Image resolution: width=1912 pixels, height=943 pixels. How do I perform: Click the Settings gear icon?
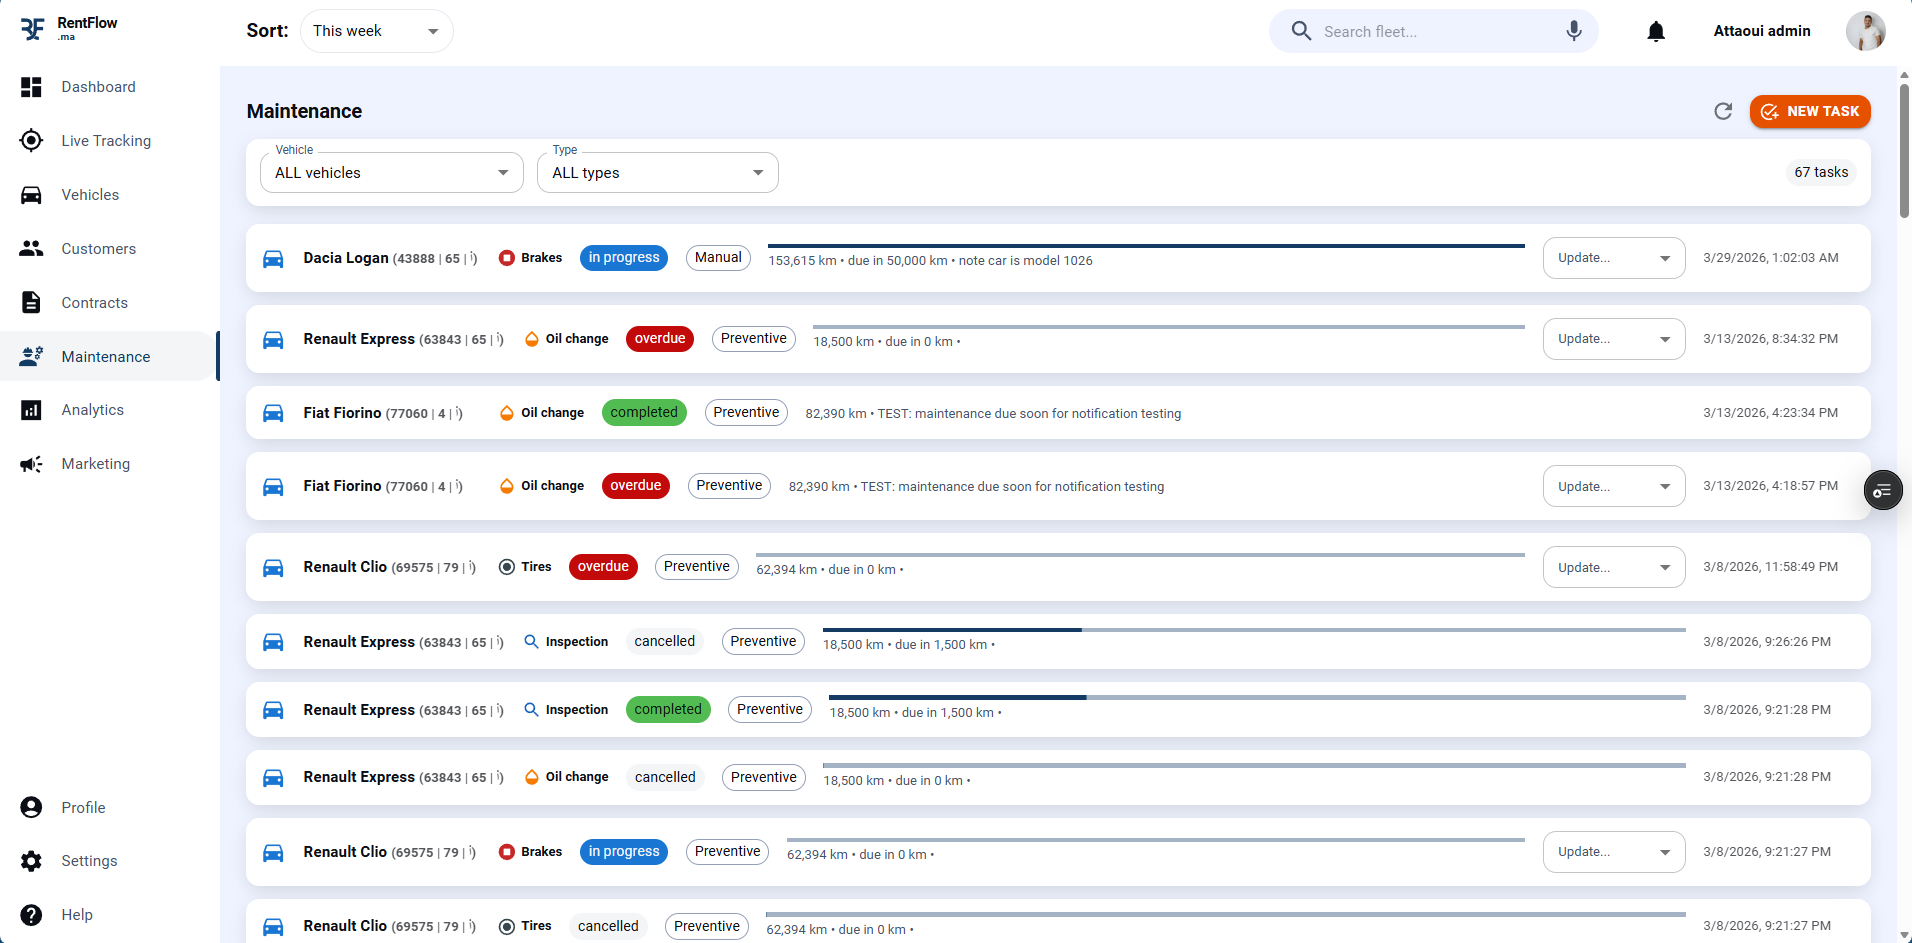click(31, 861)
